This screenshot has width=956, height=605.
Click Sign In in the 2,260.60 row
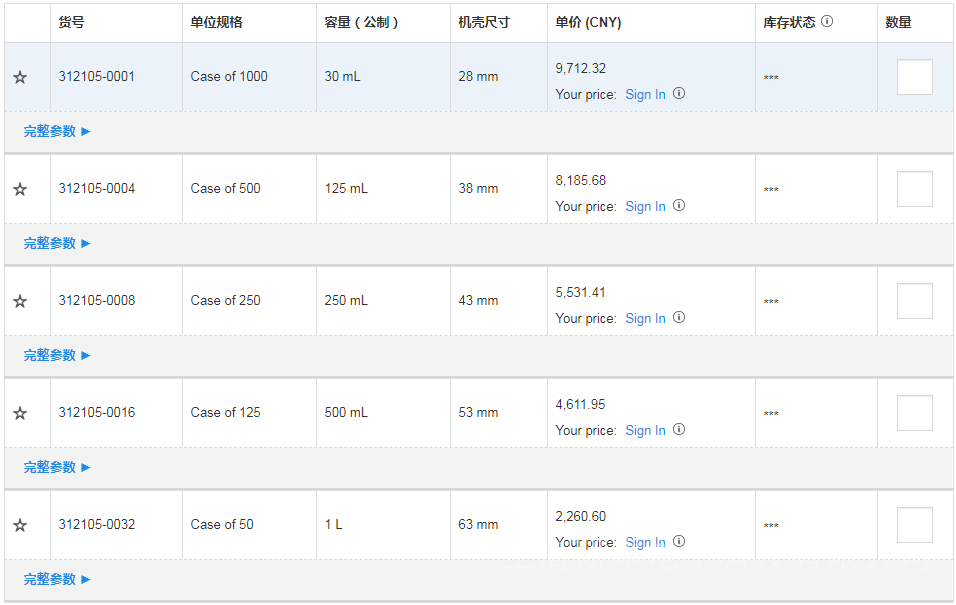click(x=645, y=542)
